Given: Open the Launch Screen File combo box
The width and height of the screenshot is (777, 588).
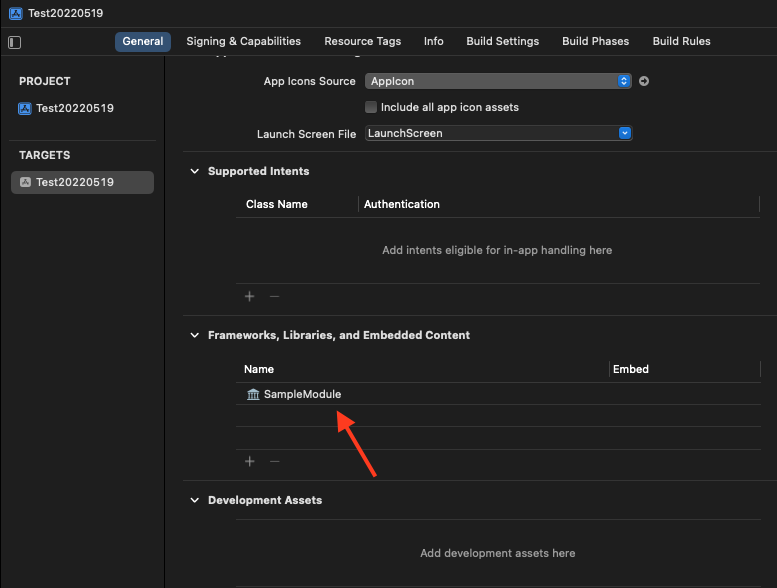Looking at the screenshot, I should (x=625, y=133).
